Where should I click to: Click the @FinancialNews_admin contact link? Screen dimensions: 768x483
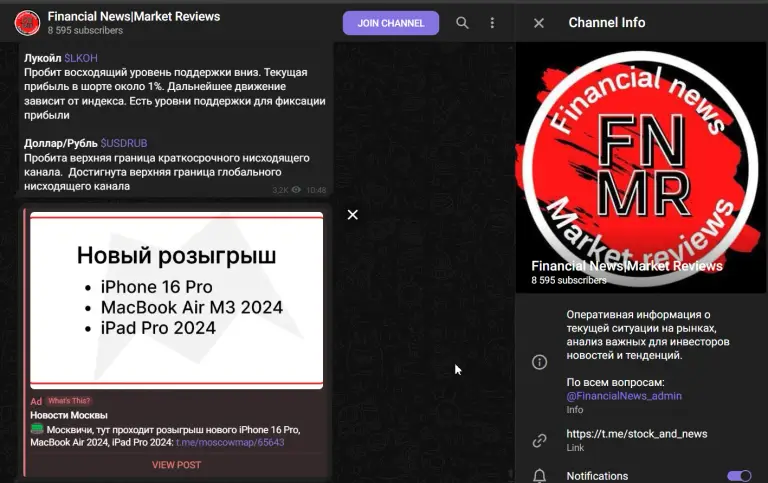pyautogui.click(x=624, y=396)
